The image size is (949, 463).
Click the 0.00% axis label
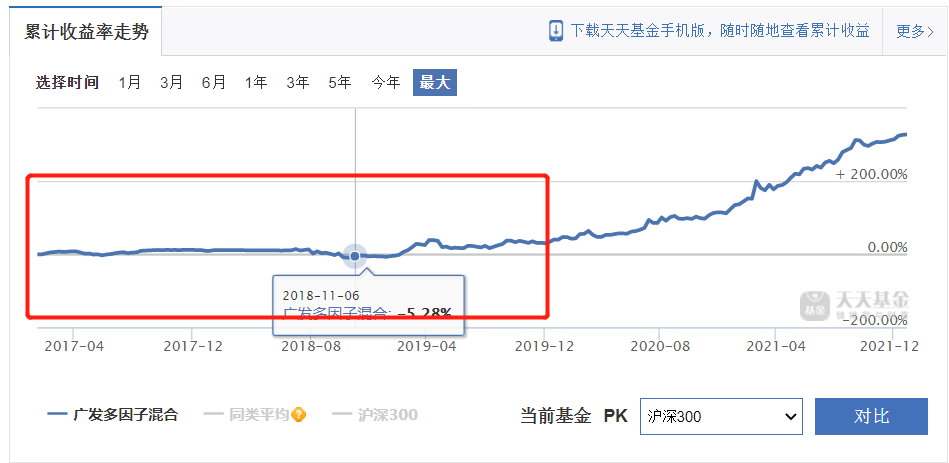click(x=888, y=248)
